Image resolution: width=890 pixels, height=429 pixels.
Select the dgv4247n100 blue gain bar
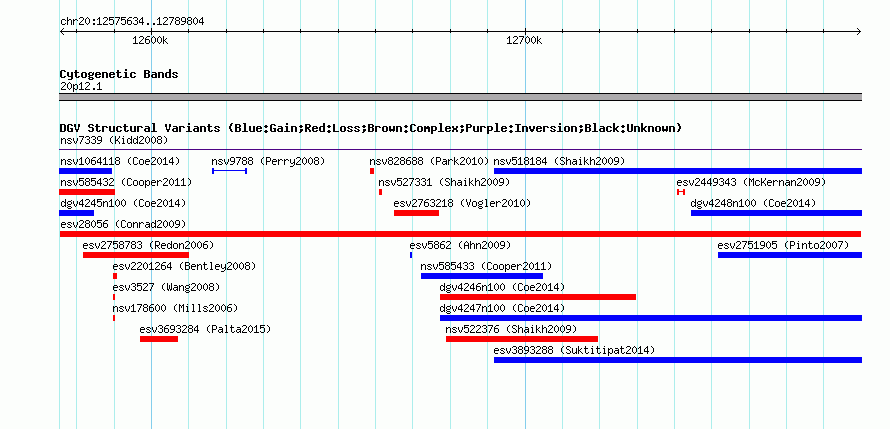pos(651,318)
